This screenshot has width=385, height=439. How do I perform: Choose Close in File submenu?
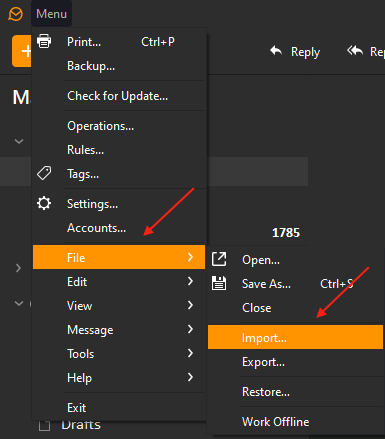(x=296, y=307)
